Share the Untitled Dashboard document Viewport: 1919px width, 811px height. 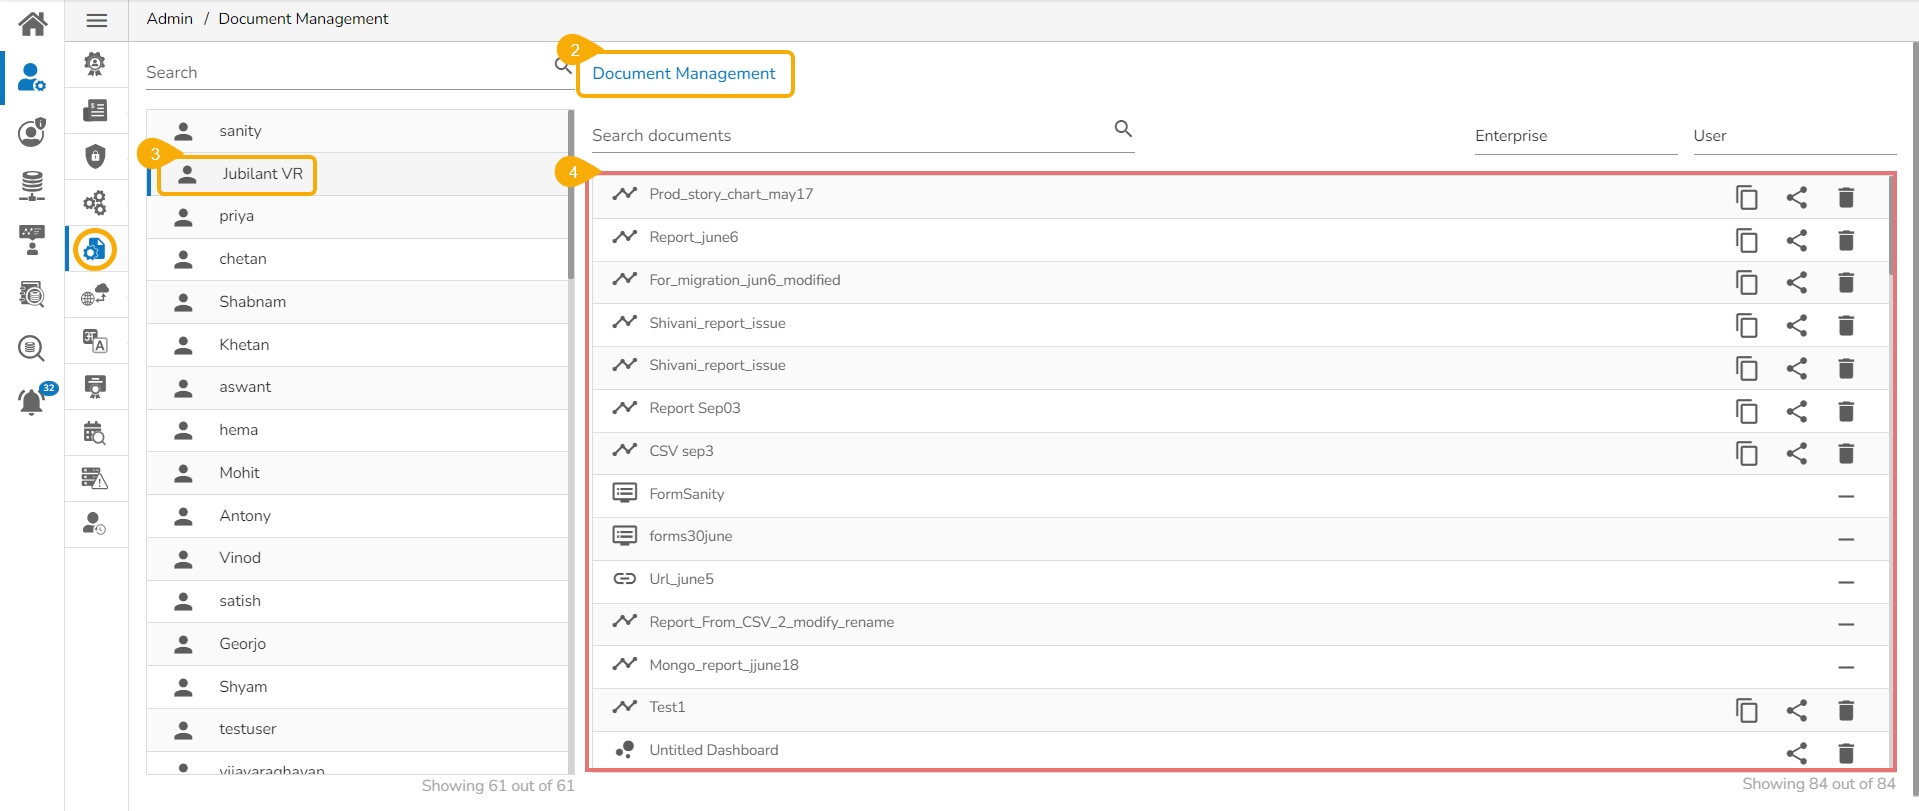coord(1796,753)
